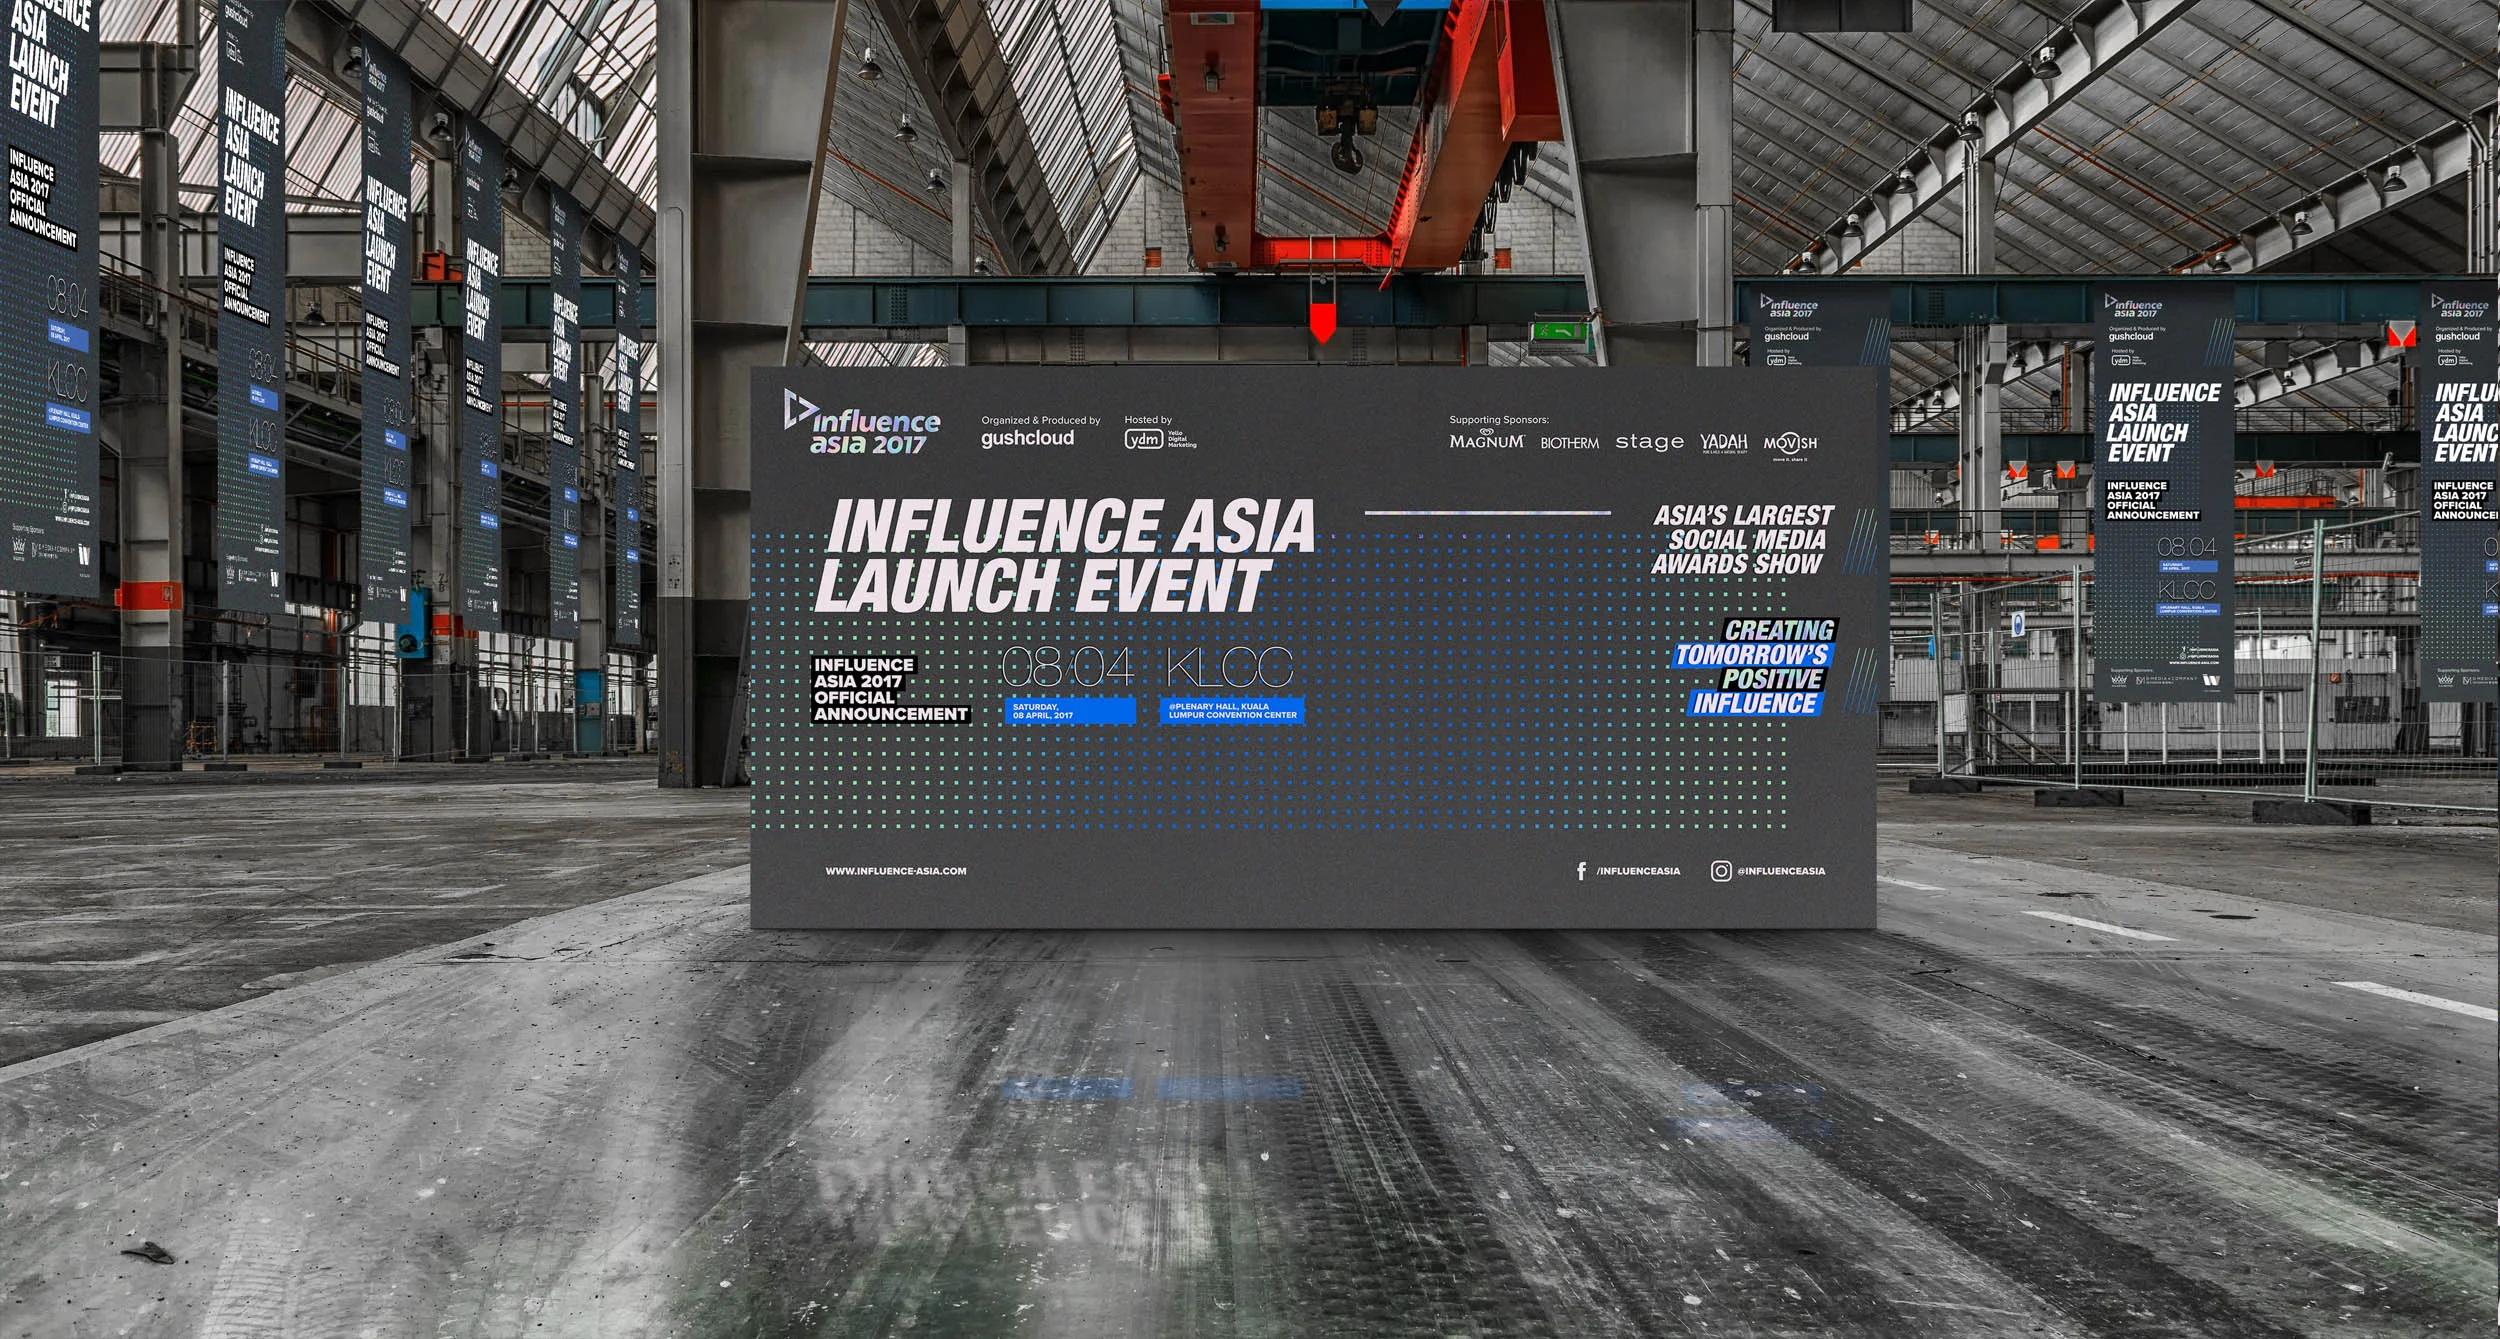This screenshot has height=1339, width=2500.
Task: Click the blue 'SATURDAY, 08 APRIL, 2017' tag
Action: coord(1070,711)
